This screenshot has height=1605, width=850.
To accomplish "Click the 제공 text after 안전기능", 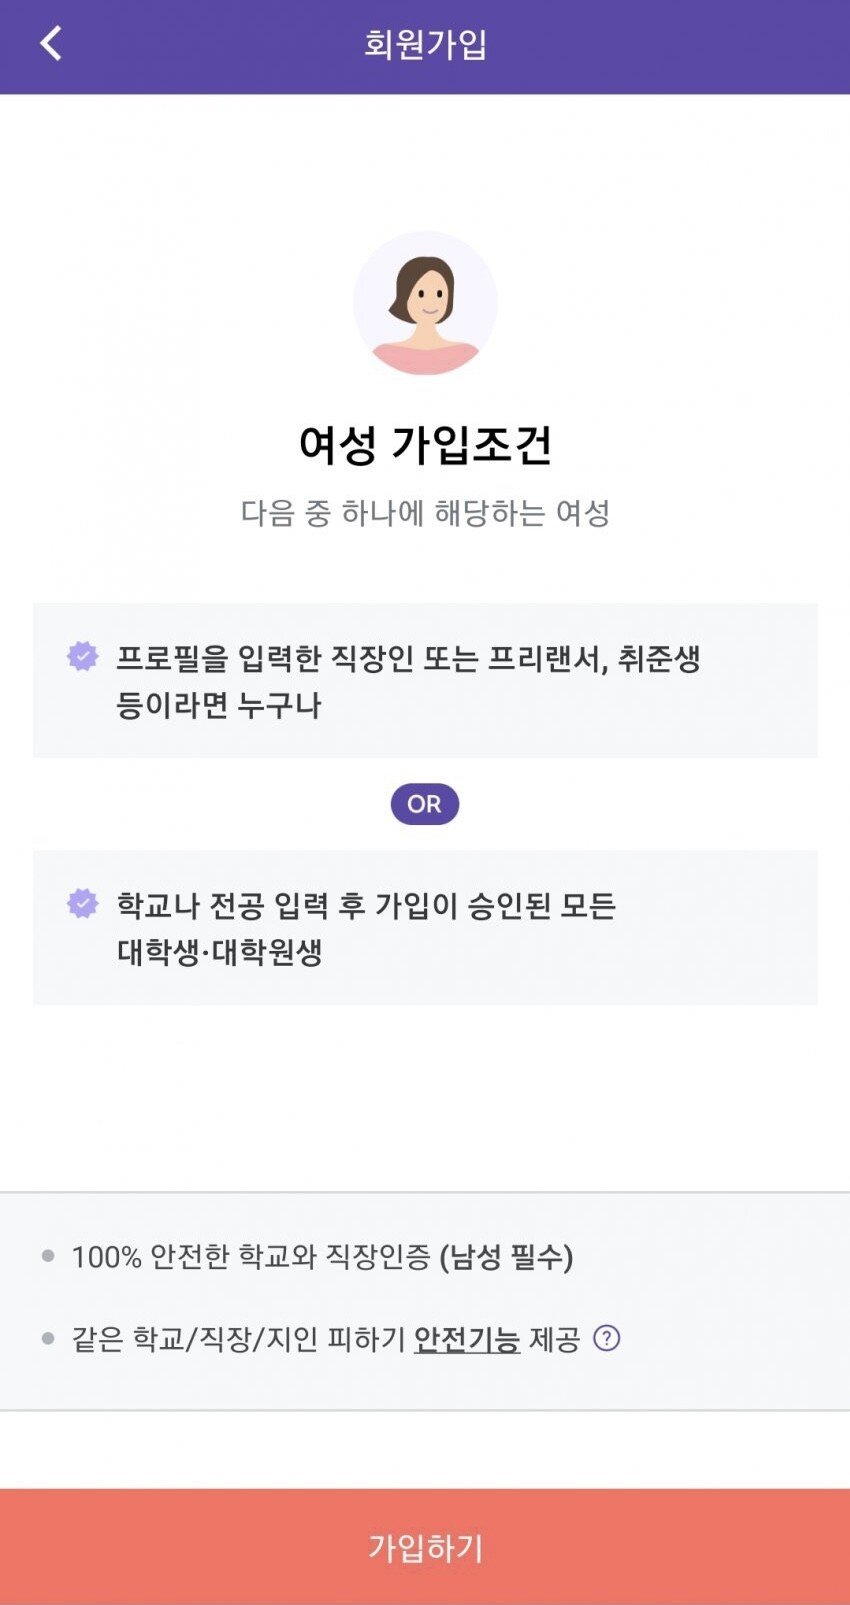I will tap(555, 1339).
